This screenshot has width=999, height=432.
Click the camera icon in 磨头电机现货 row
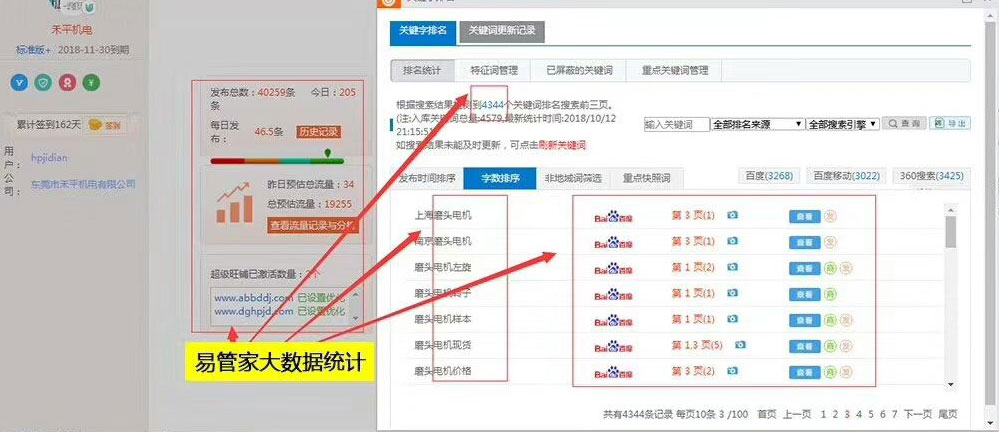pyautogui.click(x=741, y=344)
